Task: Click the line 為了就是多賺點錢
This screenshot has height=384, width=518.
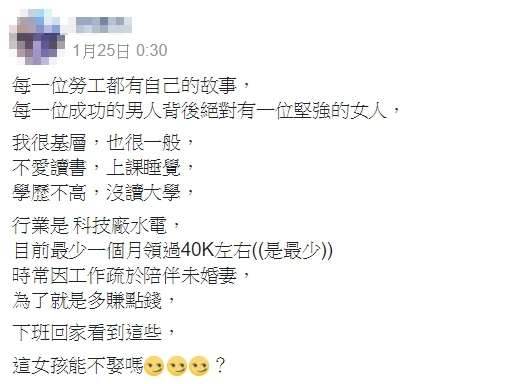Action: (x=87, y=301)
